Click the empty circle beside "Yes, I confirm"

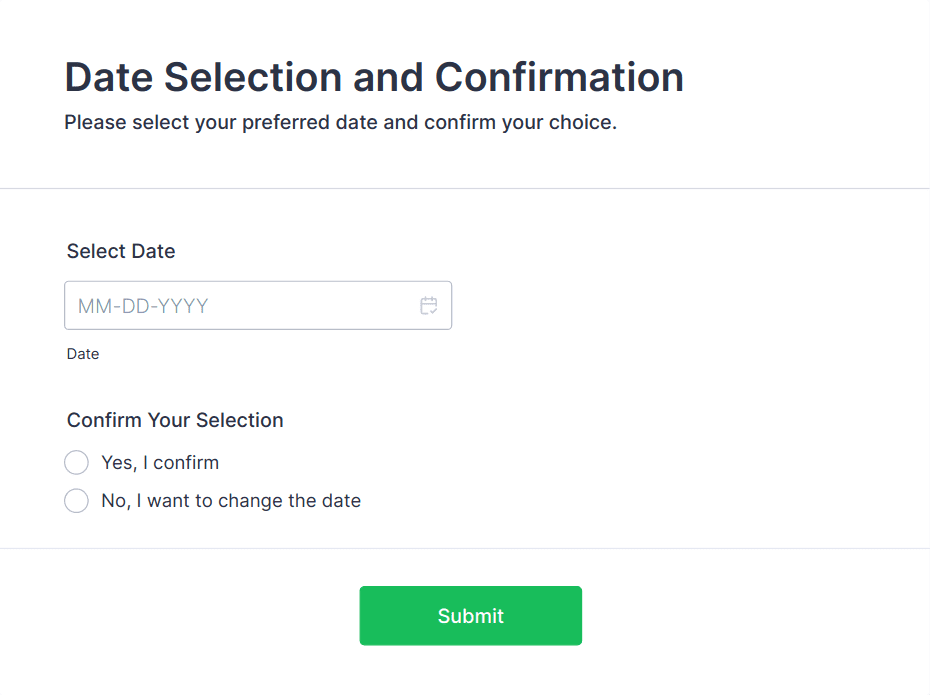77,463
